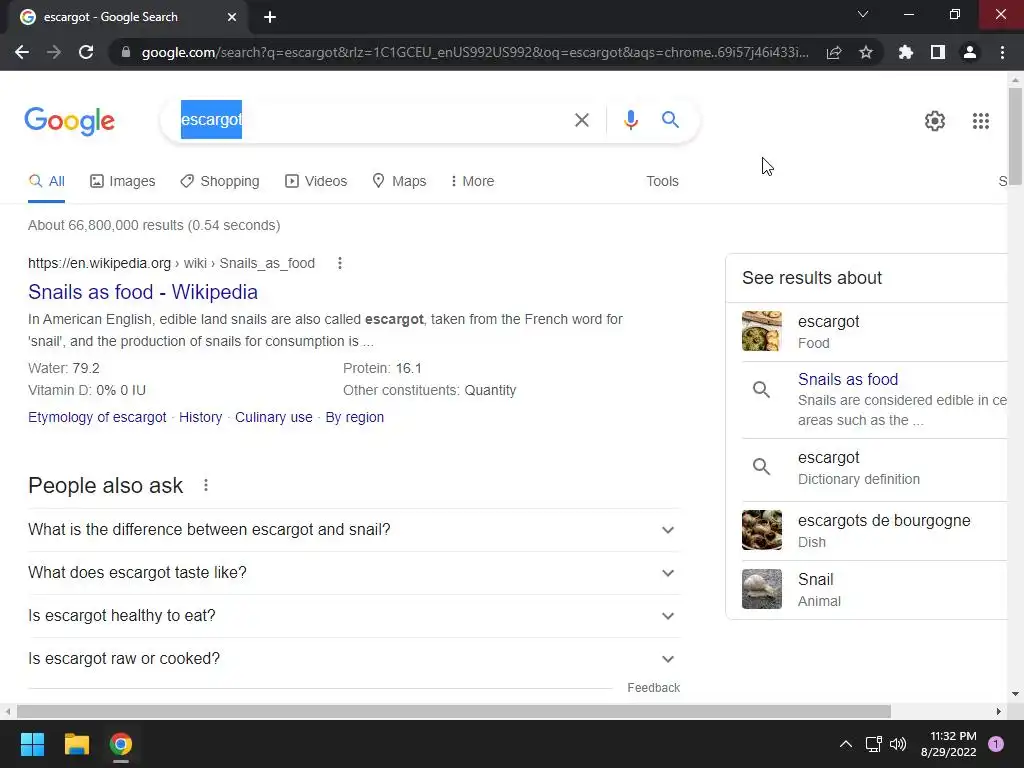Toggle the browser side panel icon
Viewport: 1024px width, 768px height.
click(x=938, y=52)
